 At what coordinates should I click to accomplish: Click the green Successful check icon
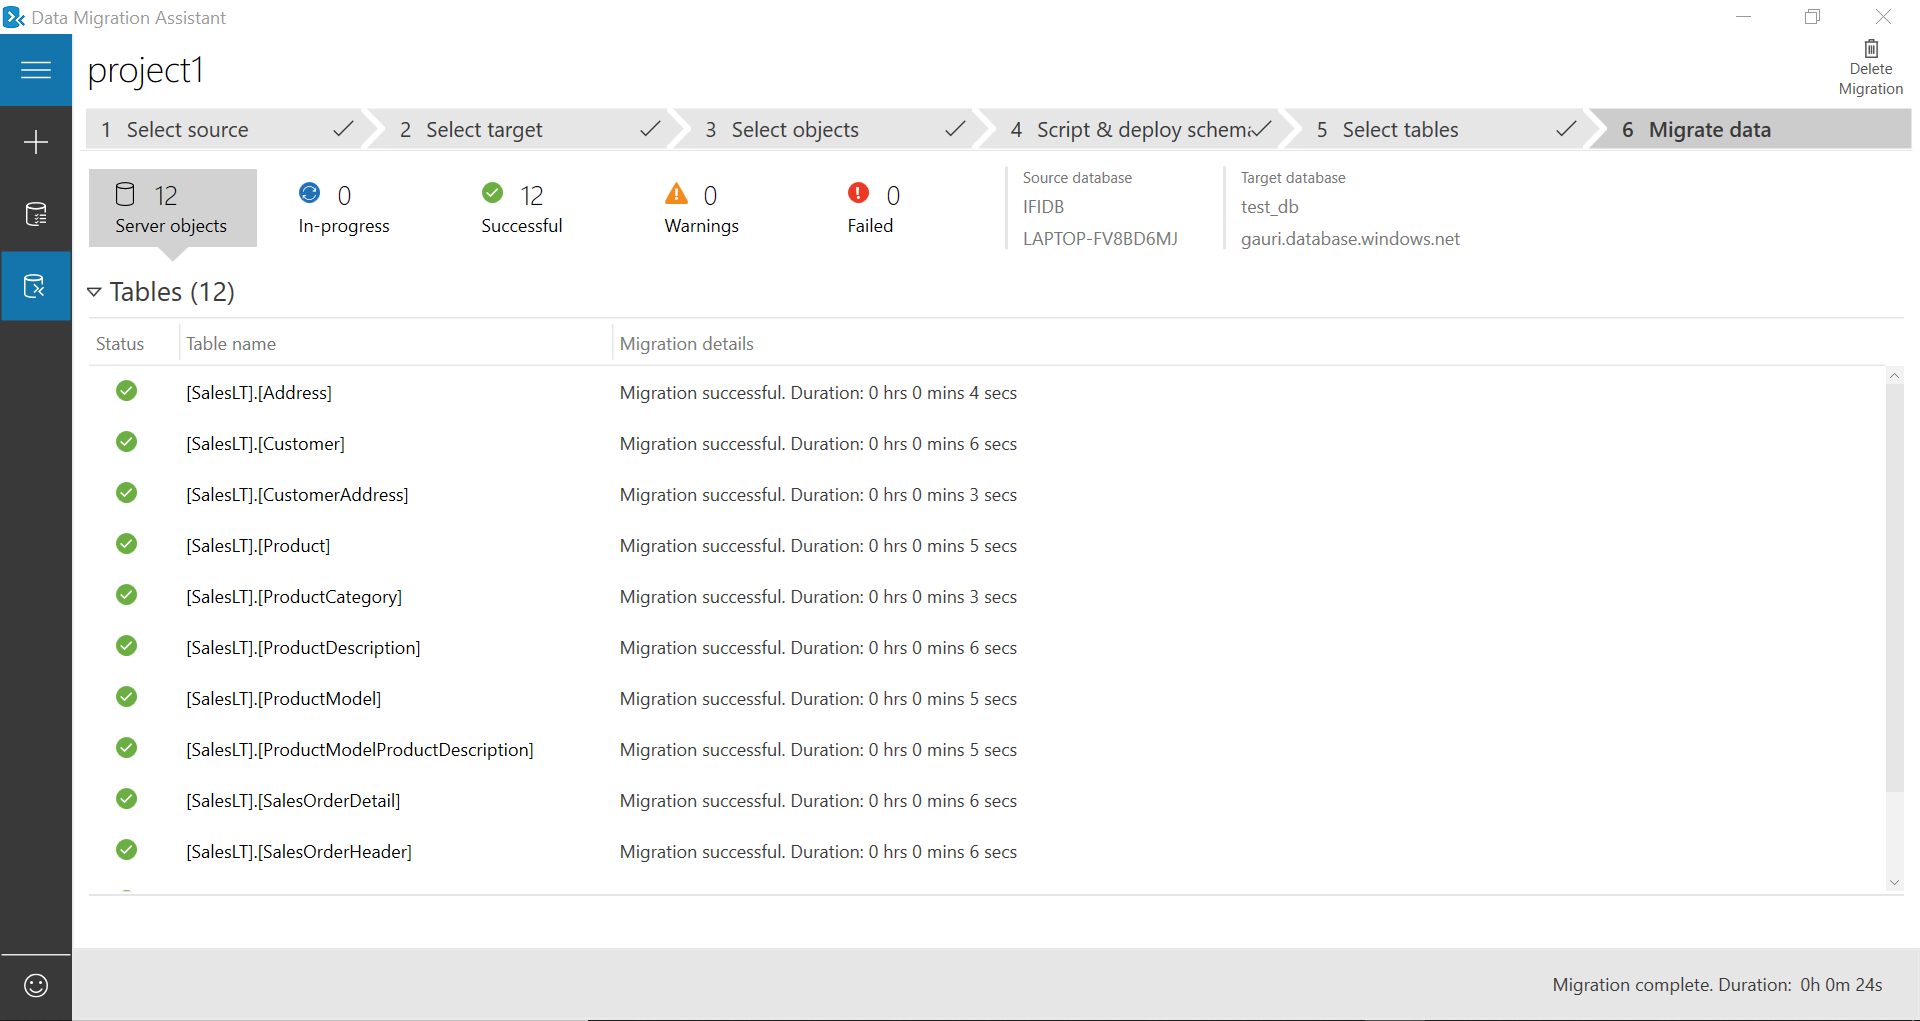tap(492, 193)
